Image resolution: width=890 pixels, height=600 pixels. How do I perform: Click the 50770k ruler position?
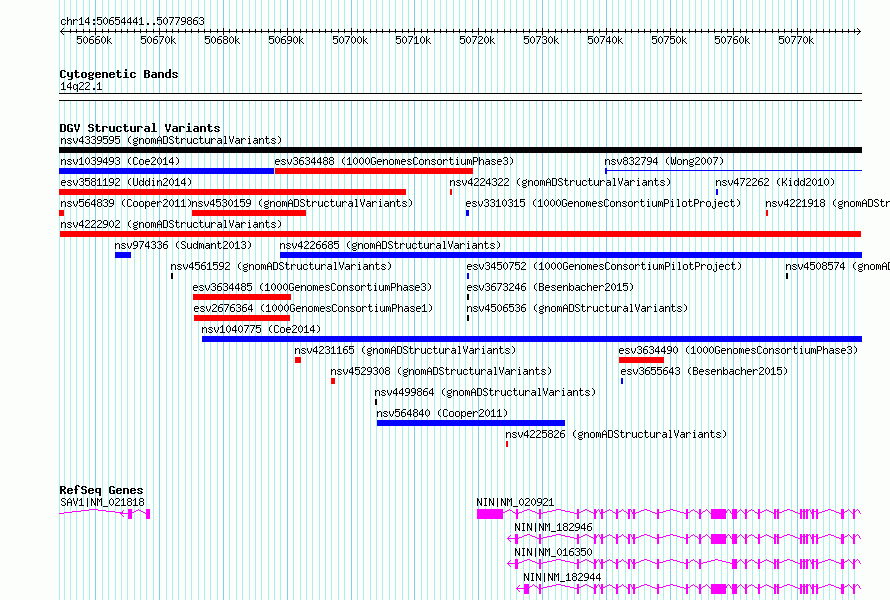pyautogui.click(x=796, y=40)
